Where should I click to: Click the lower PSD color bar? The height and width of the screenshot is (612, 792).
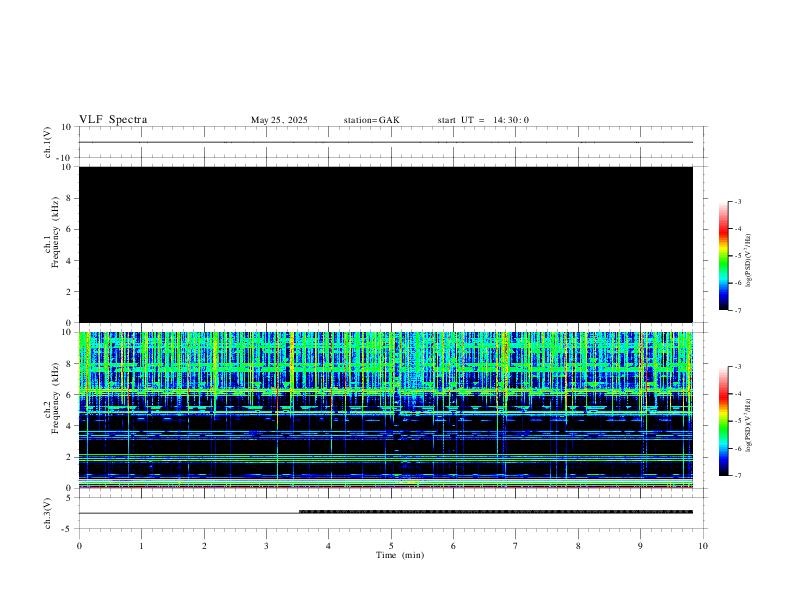(723, 421)
